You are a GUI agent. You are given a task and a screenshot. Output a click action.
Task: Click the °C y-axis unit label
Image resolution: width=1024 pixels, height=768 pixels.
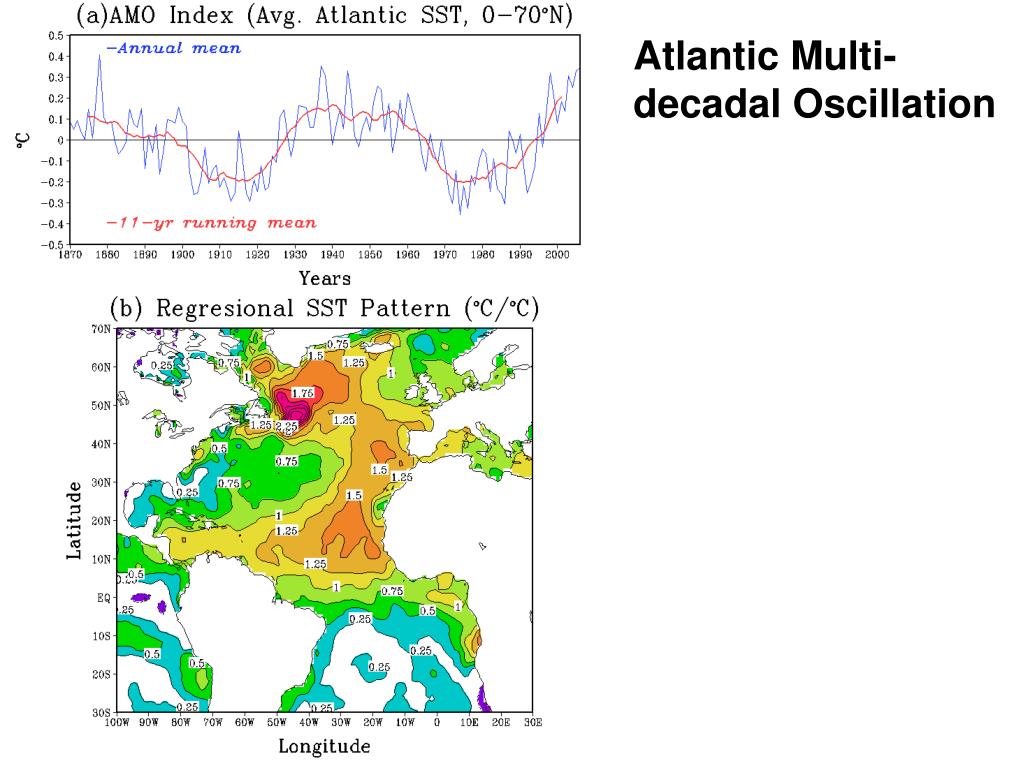(x=23, y=140)
